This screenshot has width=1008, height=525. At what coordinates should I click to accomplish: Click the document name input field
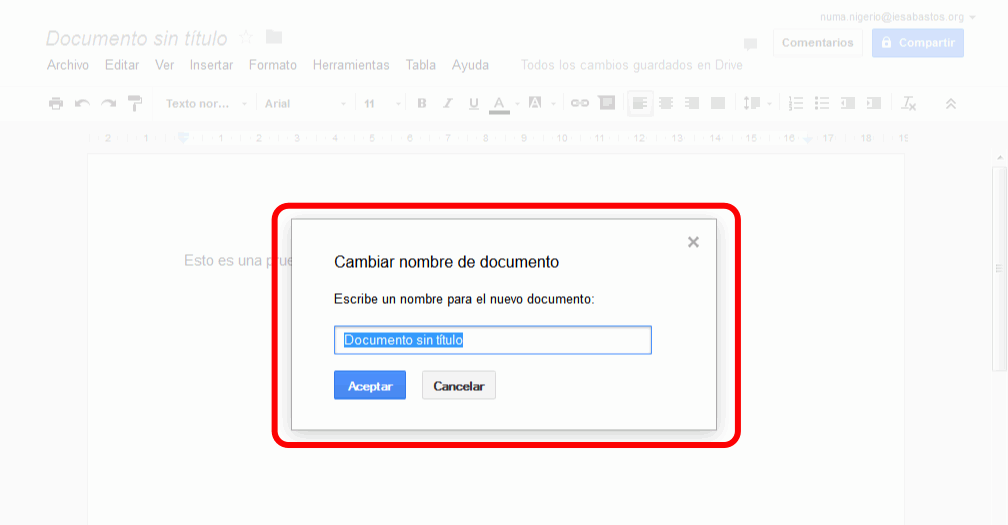[x=492, y=340]
